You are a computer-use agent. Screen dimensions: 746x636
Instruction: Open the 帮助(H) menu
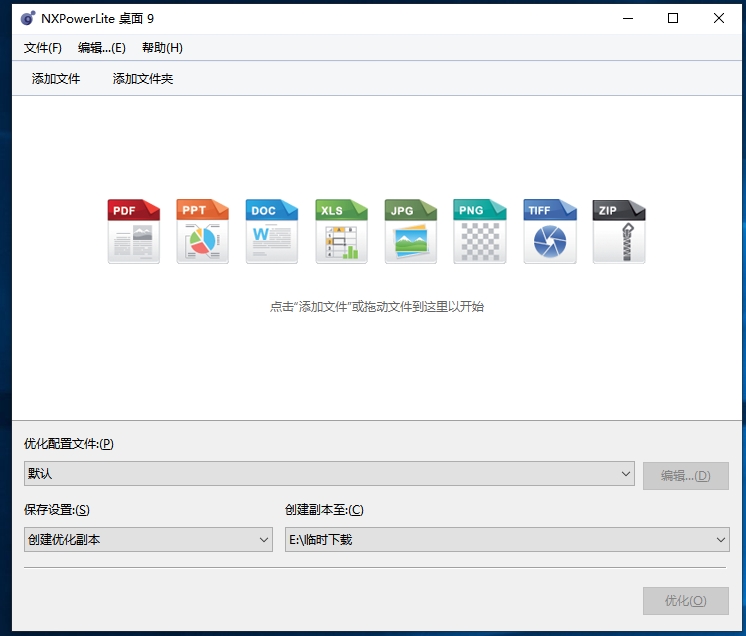click(x=162, y=48)
